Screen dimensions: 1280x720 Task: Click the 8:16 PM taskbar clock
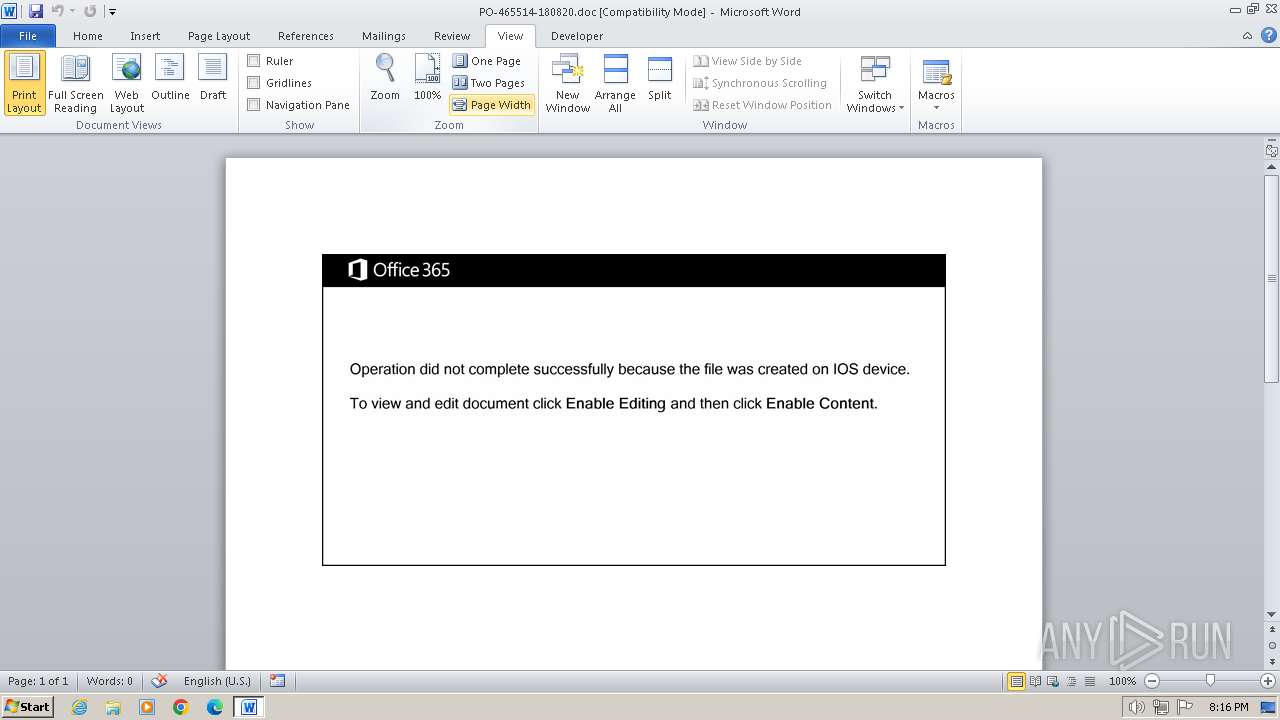(x=1228, y=707)
